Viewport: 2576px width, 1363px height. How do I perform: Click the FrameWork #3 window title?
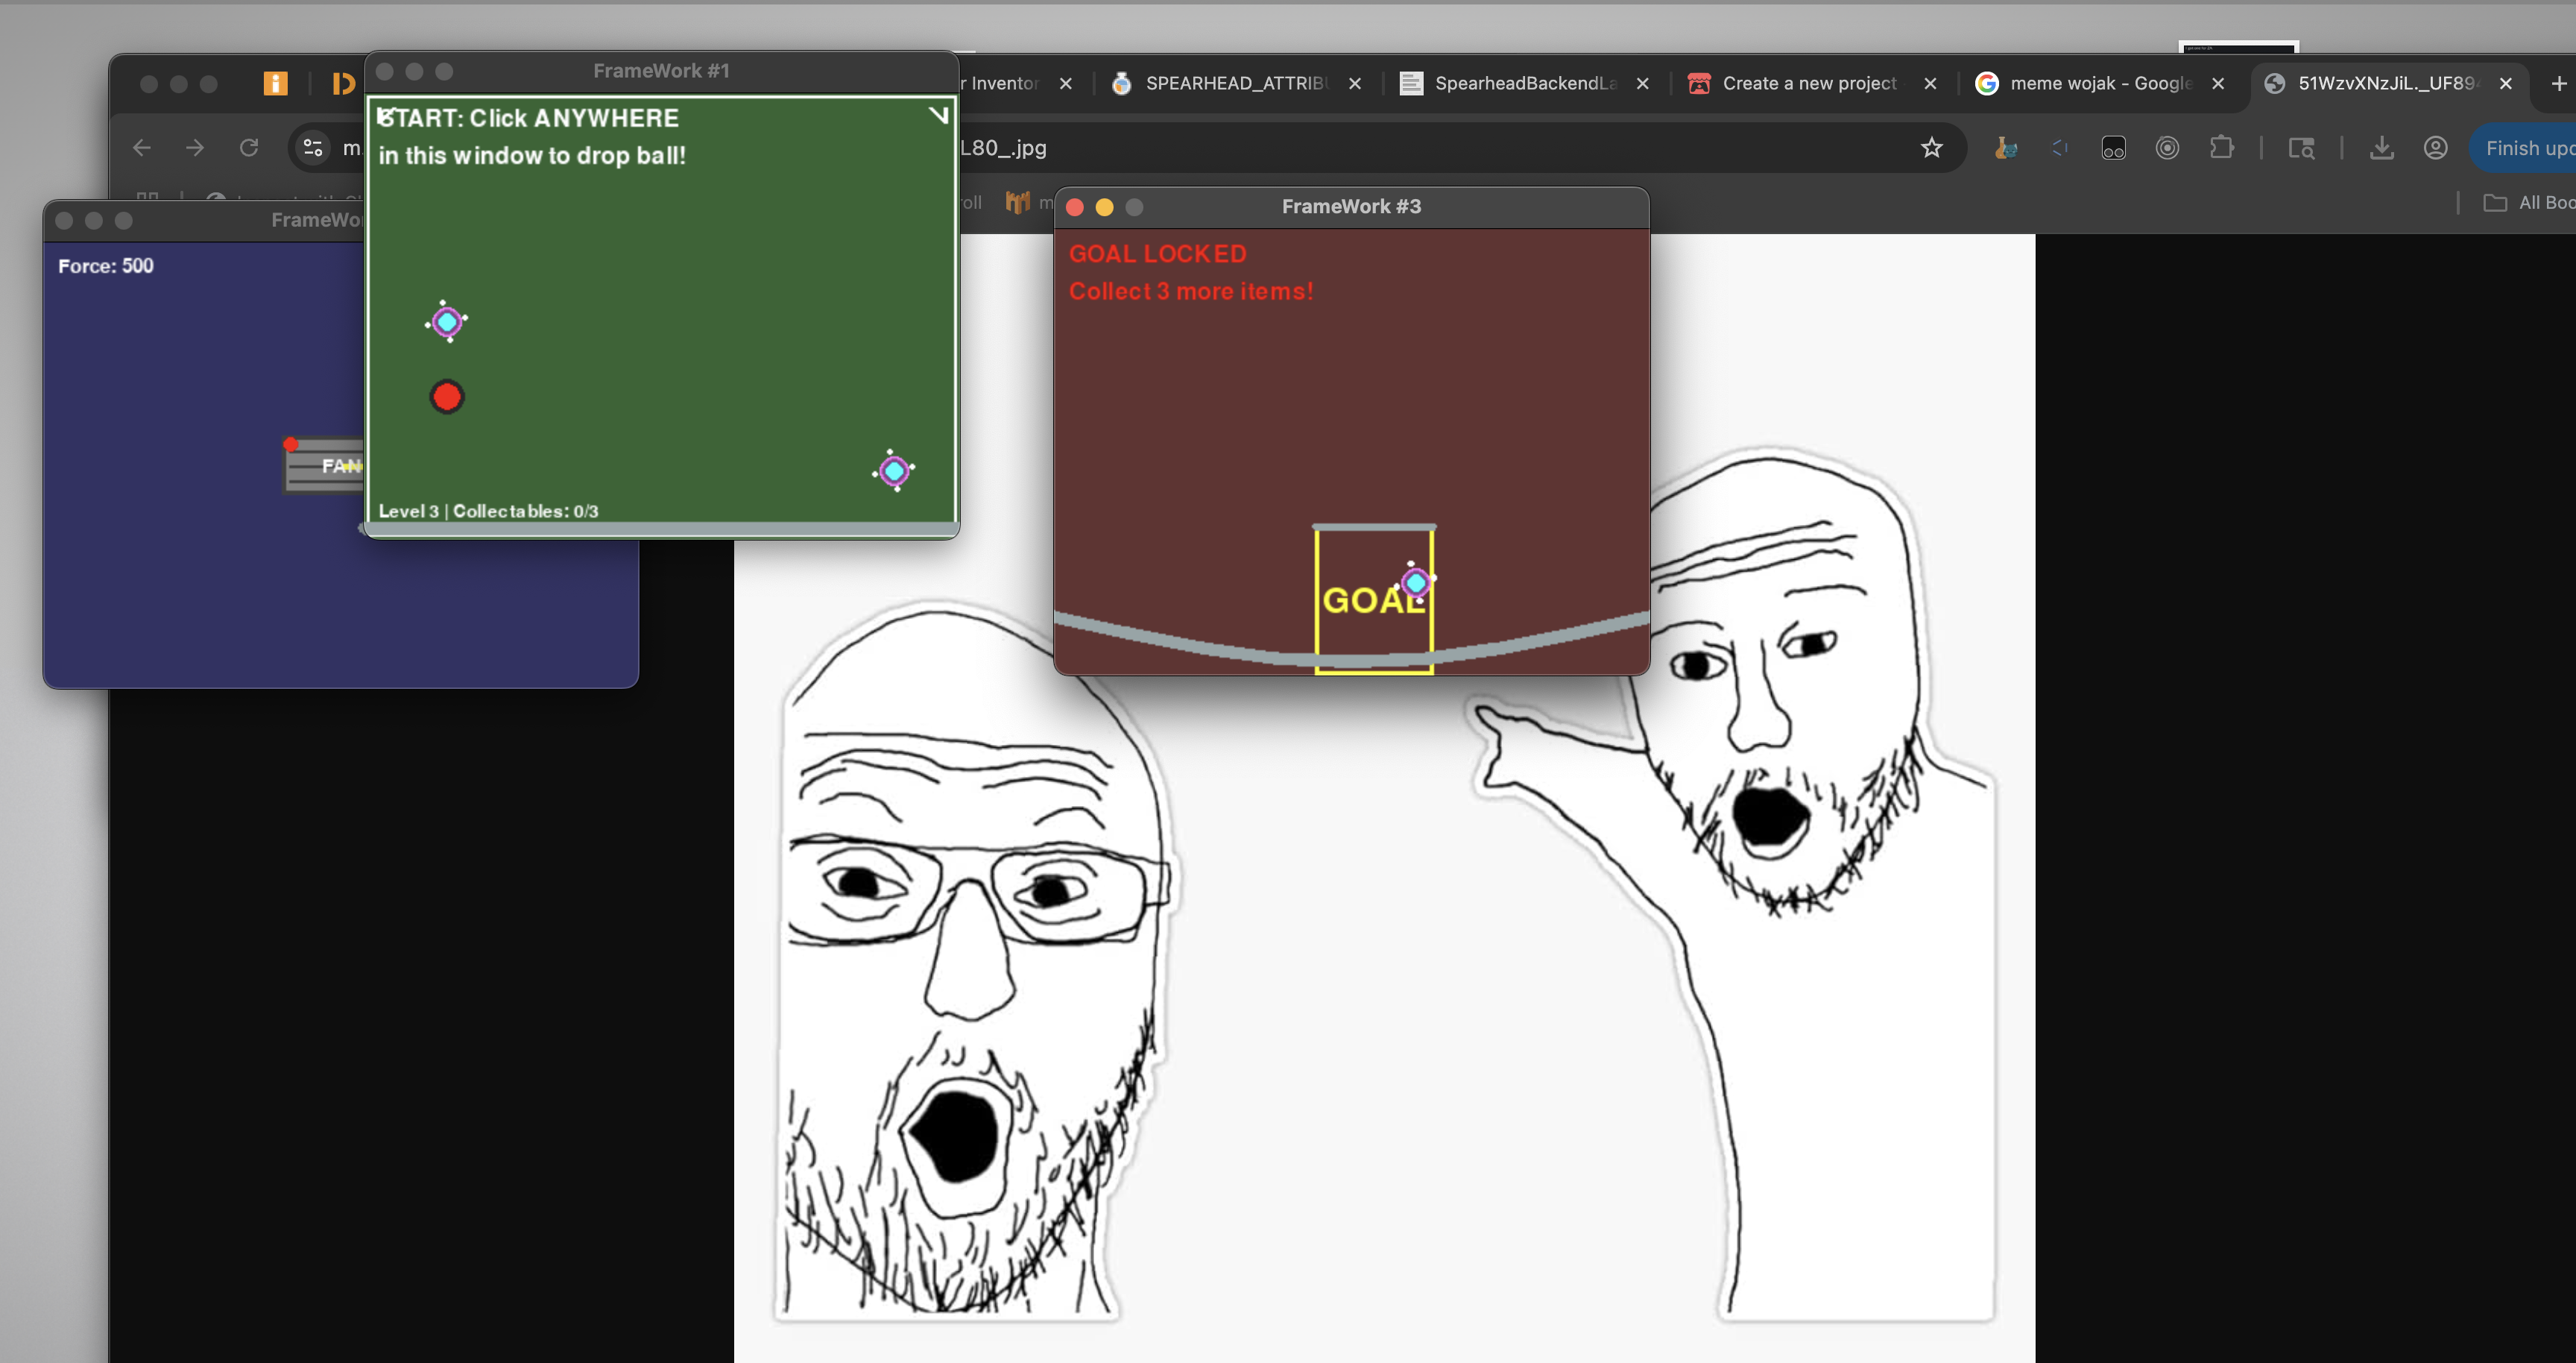pos(1351,206)
